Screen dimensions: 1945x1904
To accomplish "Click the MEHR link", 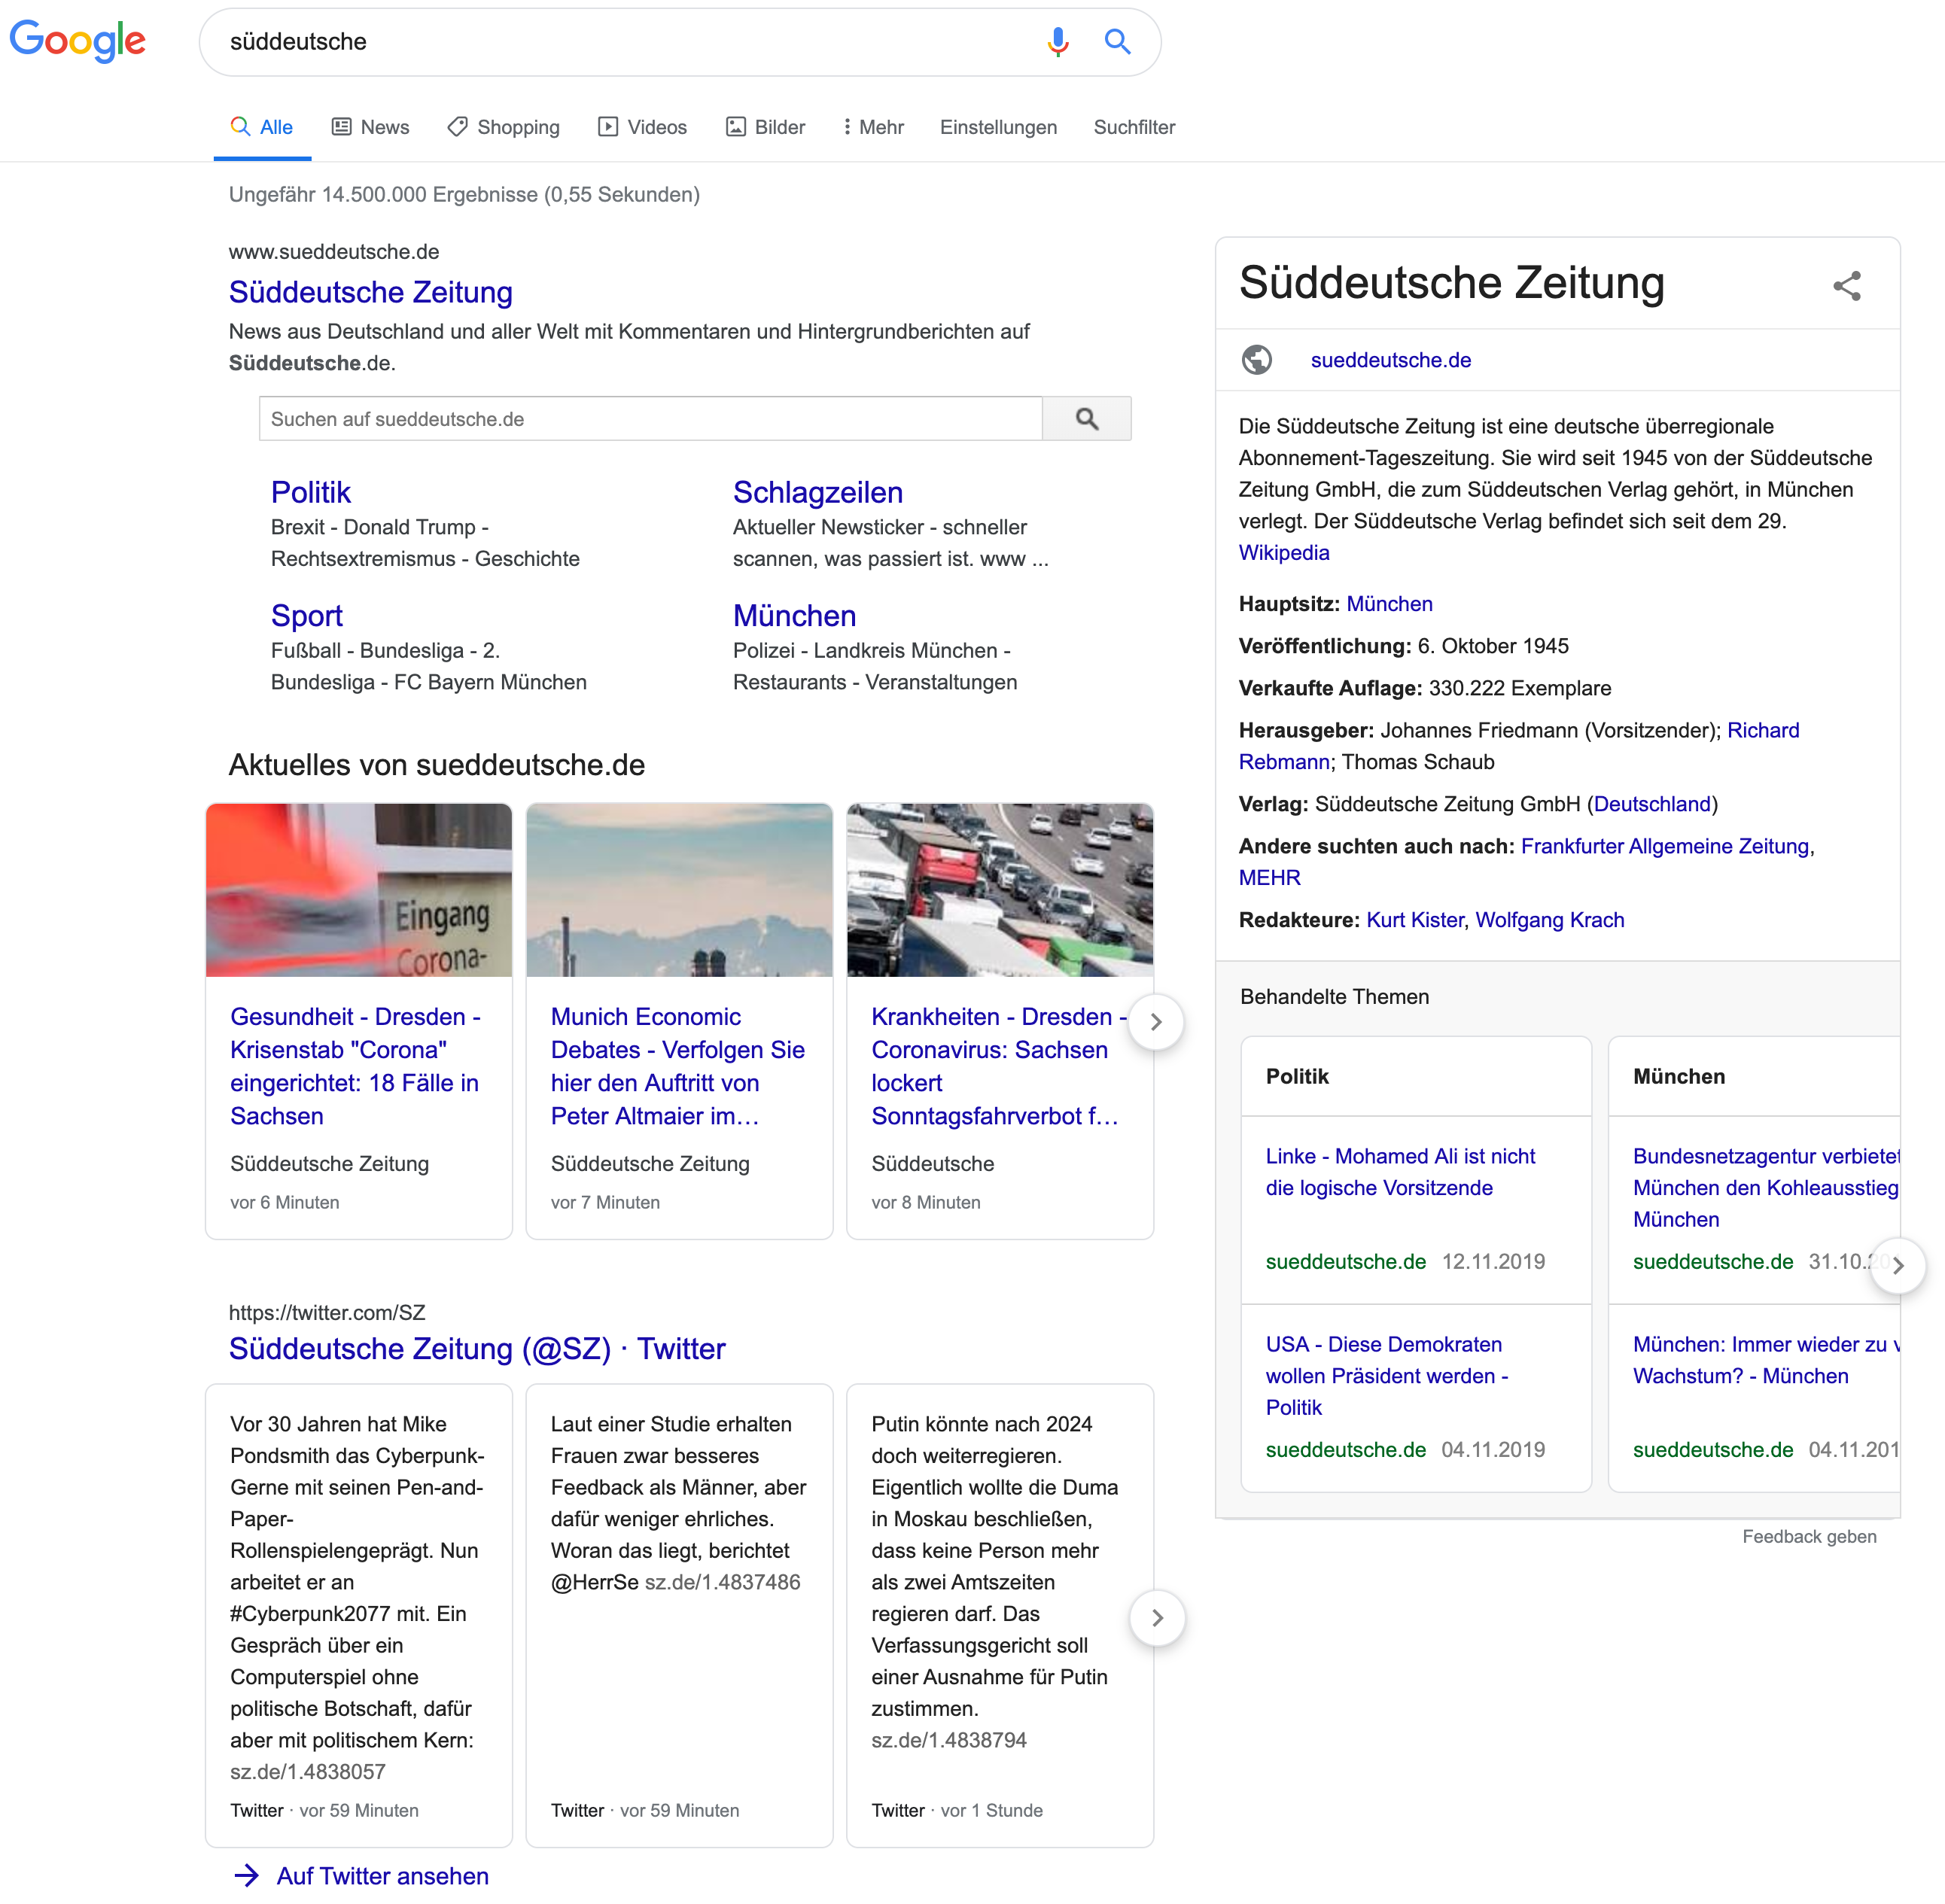I will pos(1269,878).
